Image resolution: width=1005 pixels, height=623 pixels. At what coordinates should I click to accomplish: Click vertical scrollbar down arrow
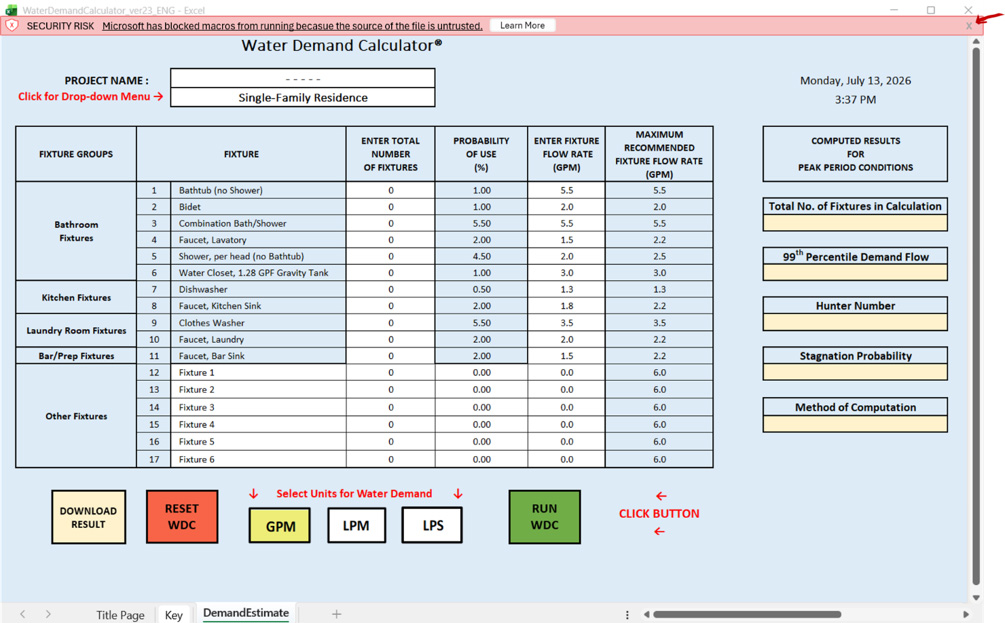[x=976, y=597]
